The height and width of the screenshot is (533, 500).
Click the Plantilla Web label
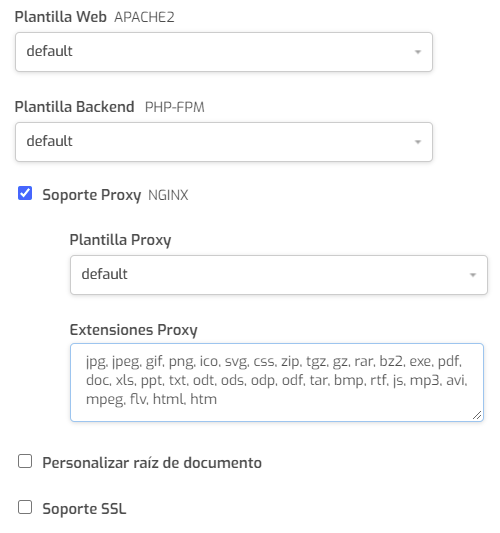[x=61, y=17]
